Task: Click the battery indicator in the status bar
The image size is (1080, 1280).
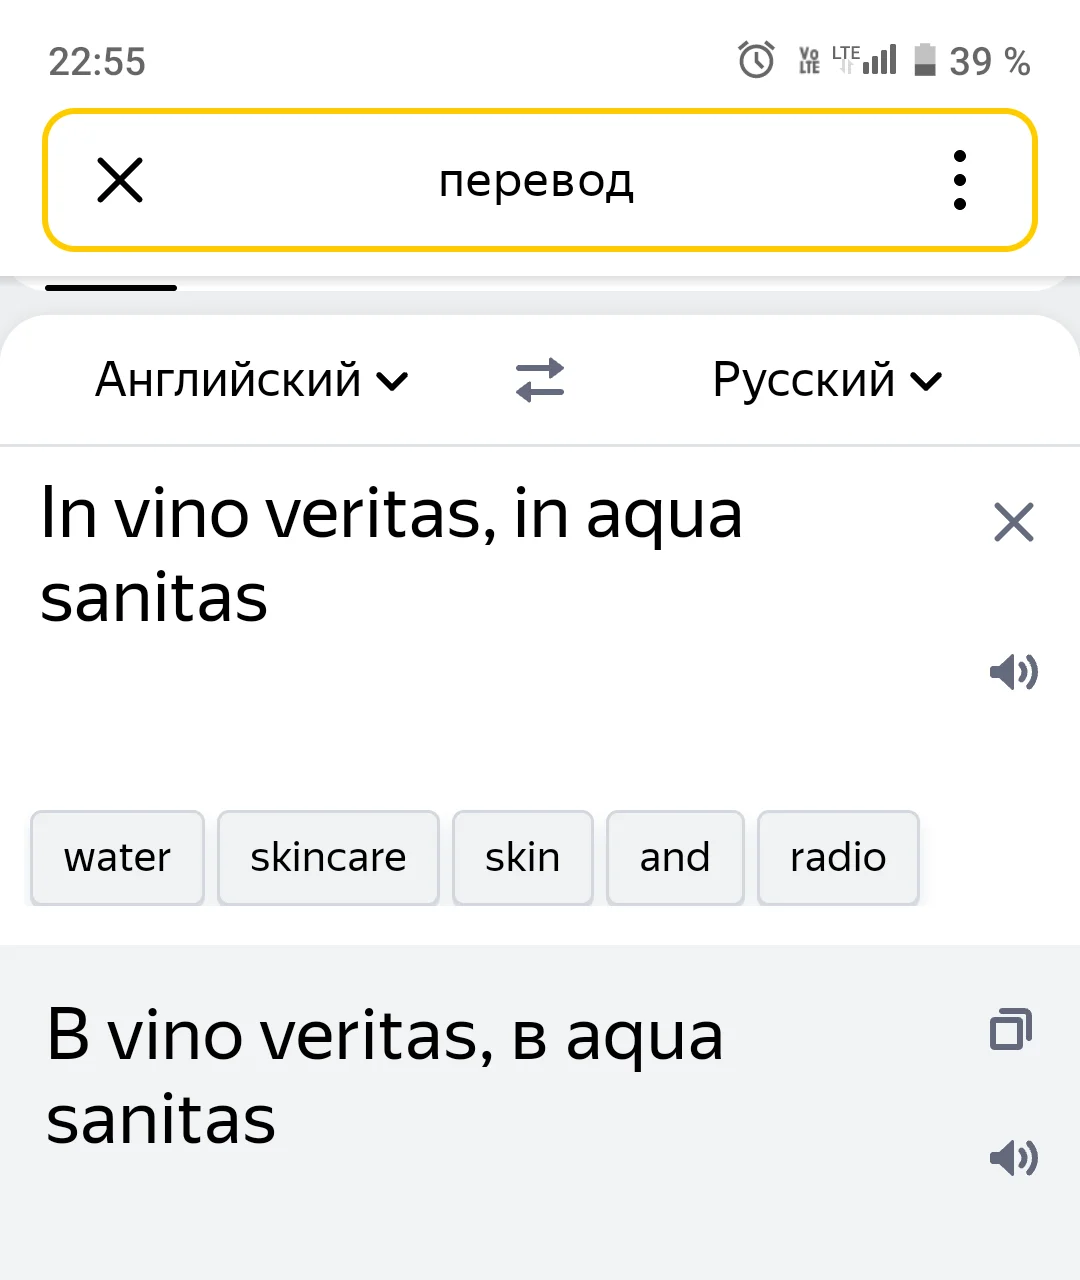Action: (925, 61)
